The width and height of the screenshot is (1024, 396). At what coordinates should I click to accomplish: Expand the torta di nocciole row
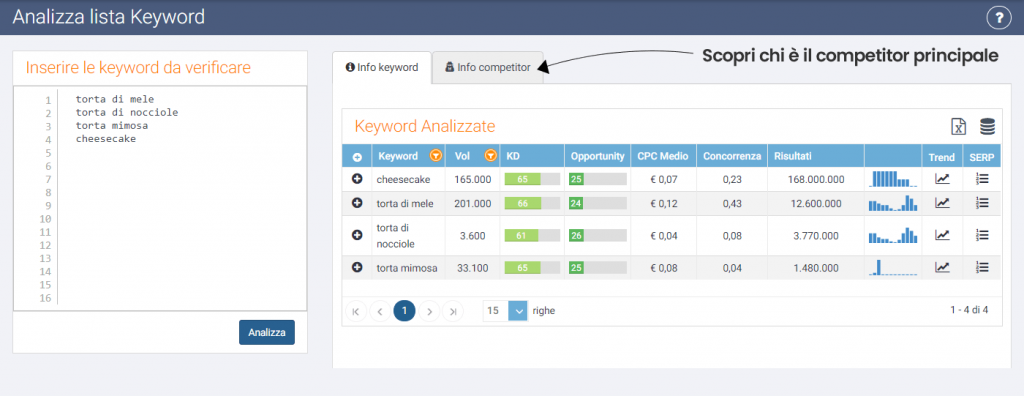click(x=357, y=235)
